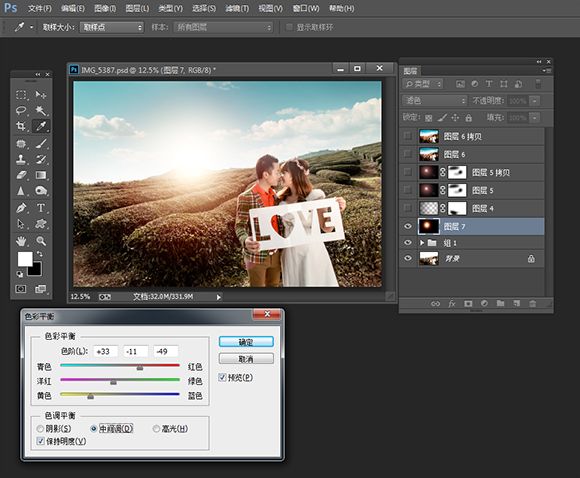Screen dimensions: 580x478
Task: Select the Crop tool
Action: pos(21,126)
